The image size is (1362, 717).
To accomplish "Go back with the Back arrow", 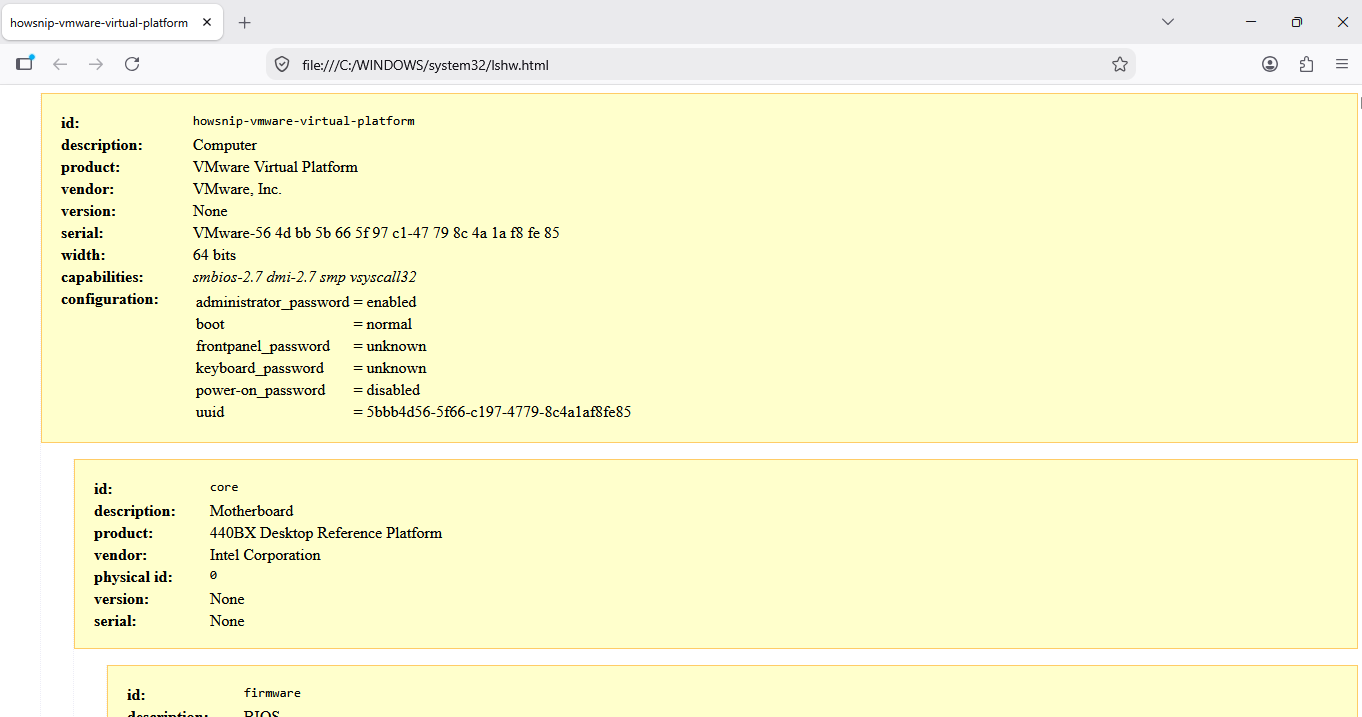I will click(60, 64).
